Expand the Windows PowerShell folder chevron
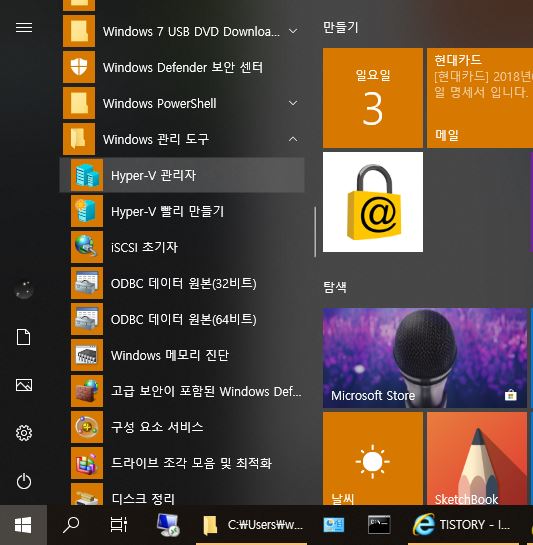 point(293,103)
